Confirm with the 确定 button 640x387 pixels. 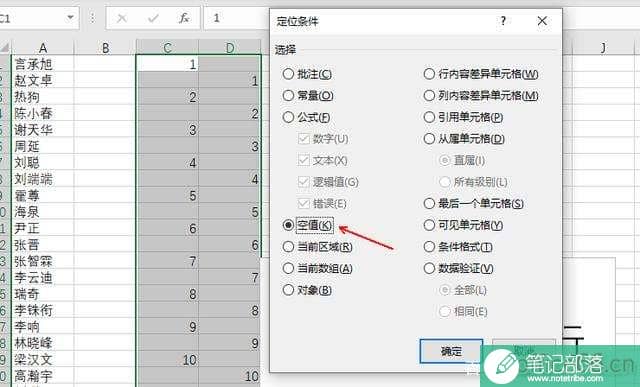tap(451, 351)
